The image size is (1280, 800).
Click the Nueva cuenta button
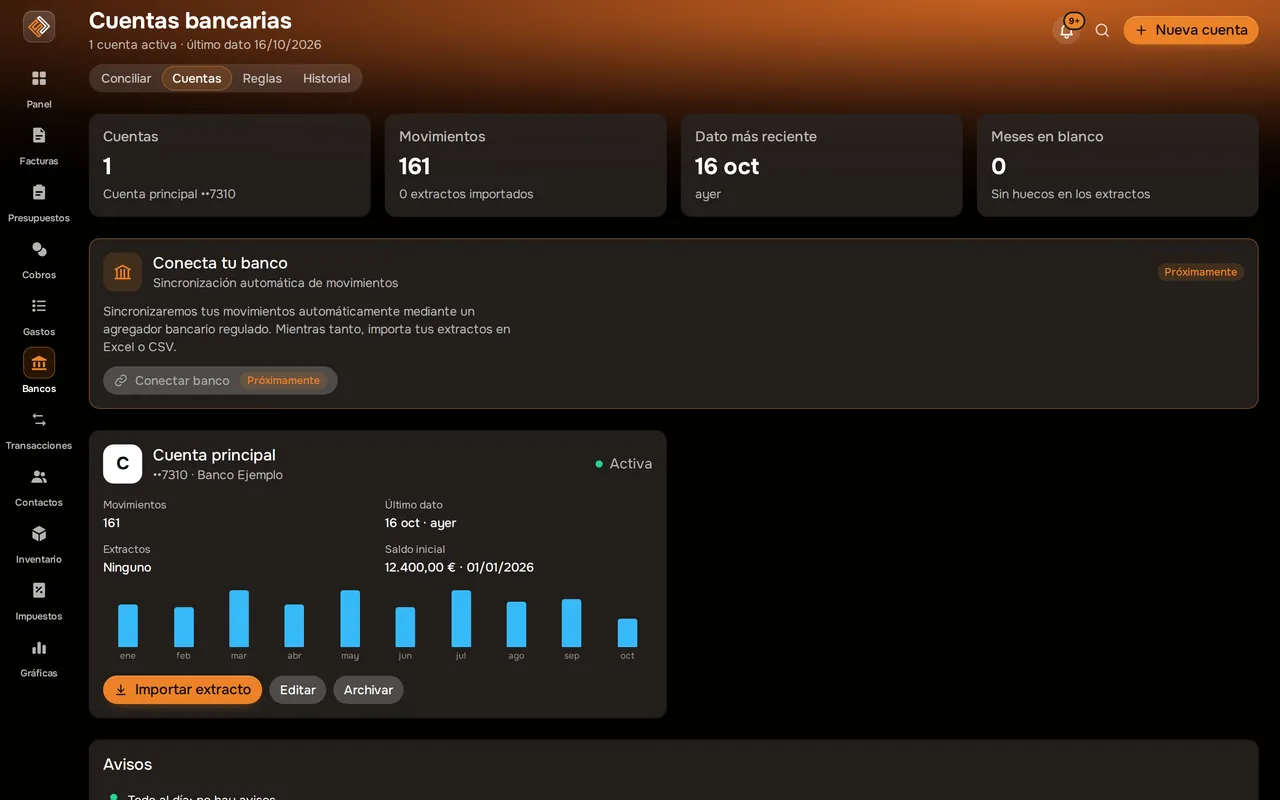1191,30
